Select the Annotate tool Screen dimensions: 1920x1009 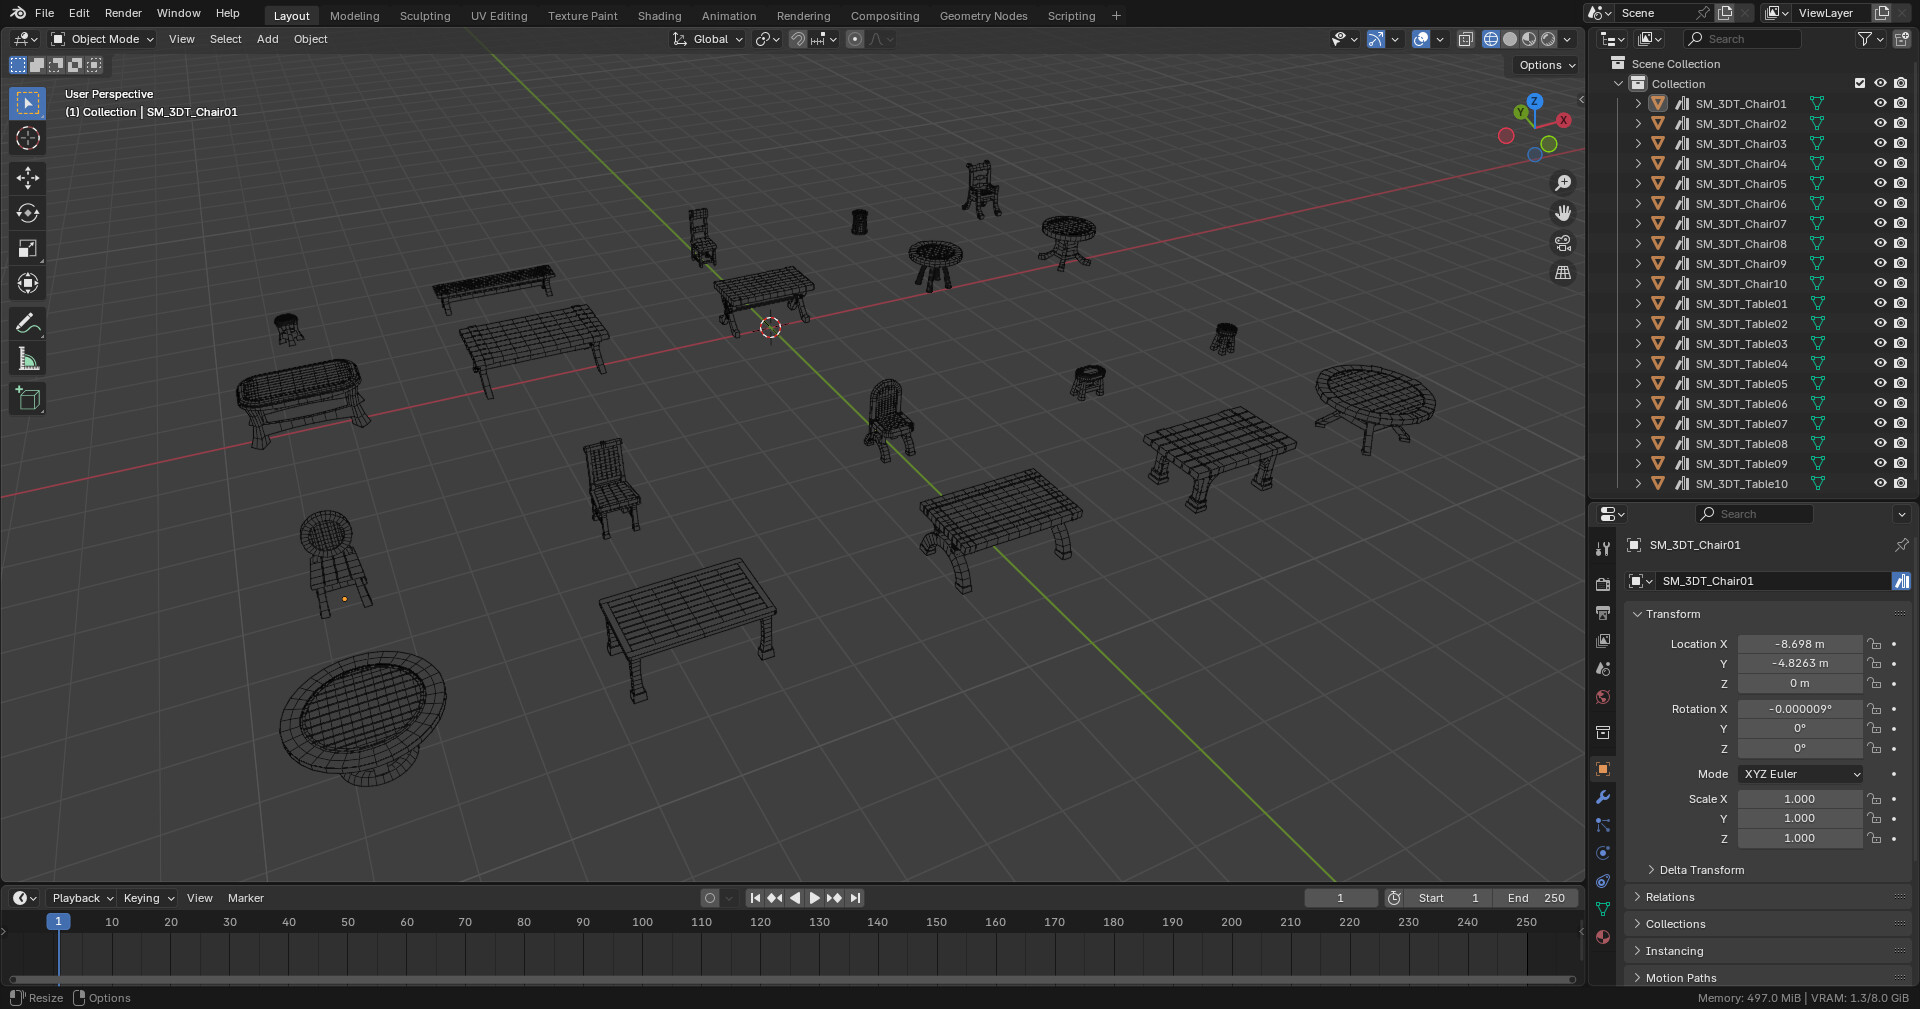tap(27, 322)
